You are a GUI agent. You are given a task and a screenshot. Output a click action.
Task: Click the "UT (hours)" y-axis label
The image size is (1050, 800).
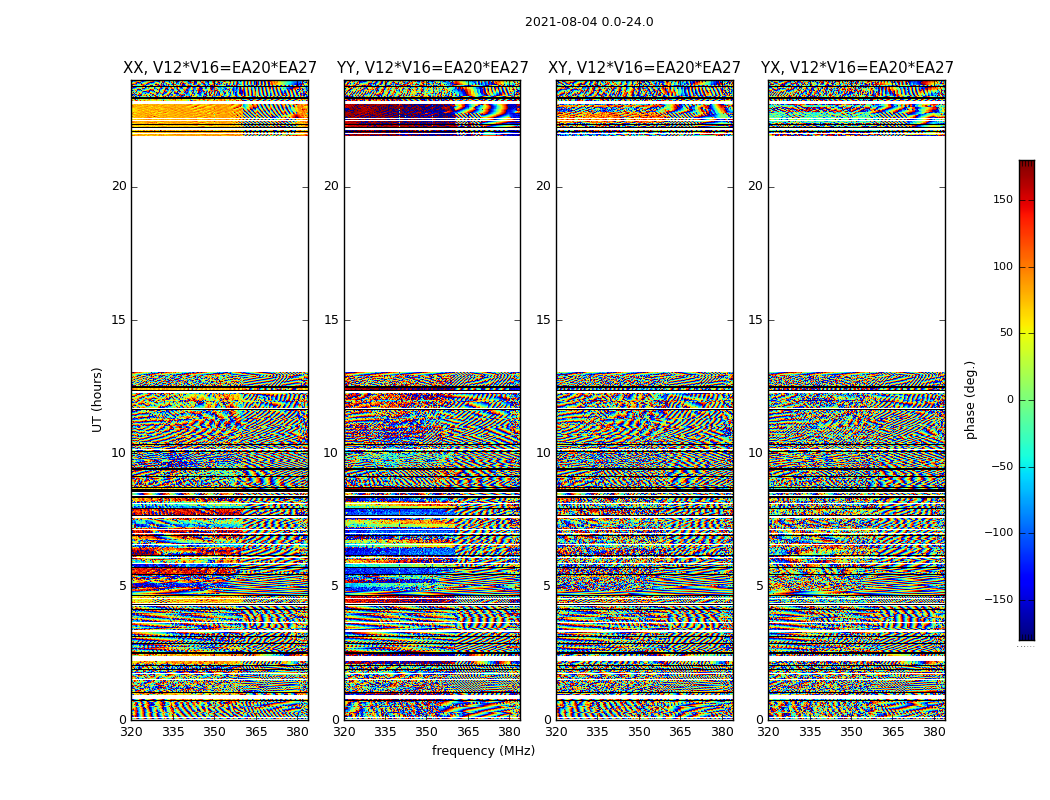pos(97,400)
